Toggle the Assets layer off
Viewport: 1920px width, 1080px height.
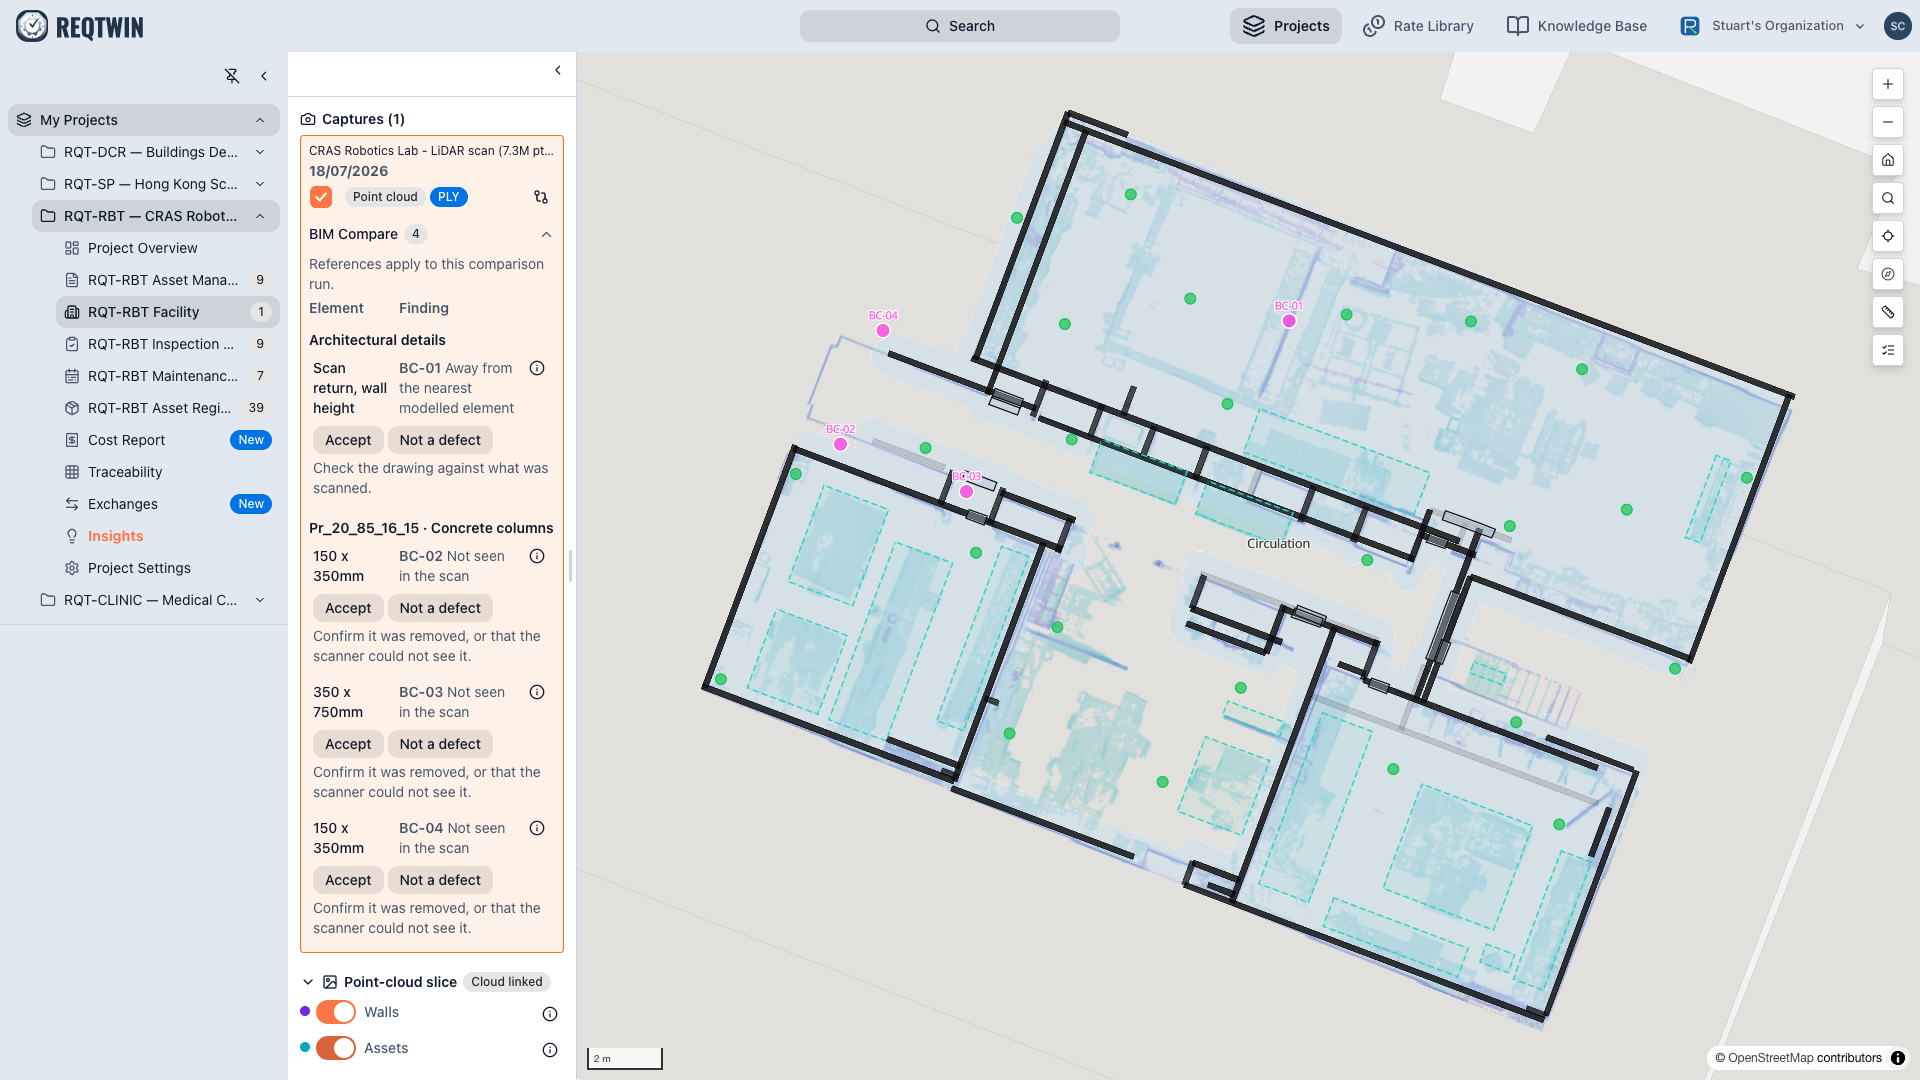[336, 1048]
